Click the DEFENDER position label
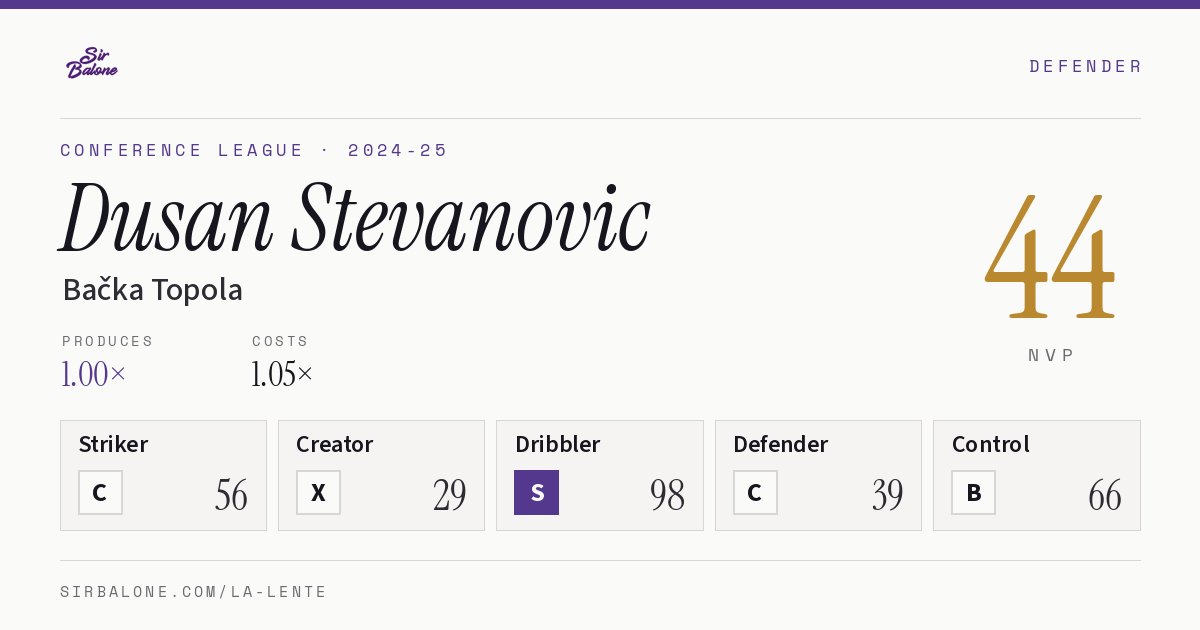 pyautogui.click(x=1085, y=66)
